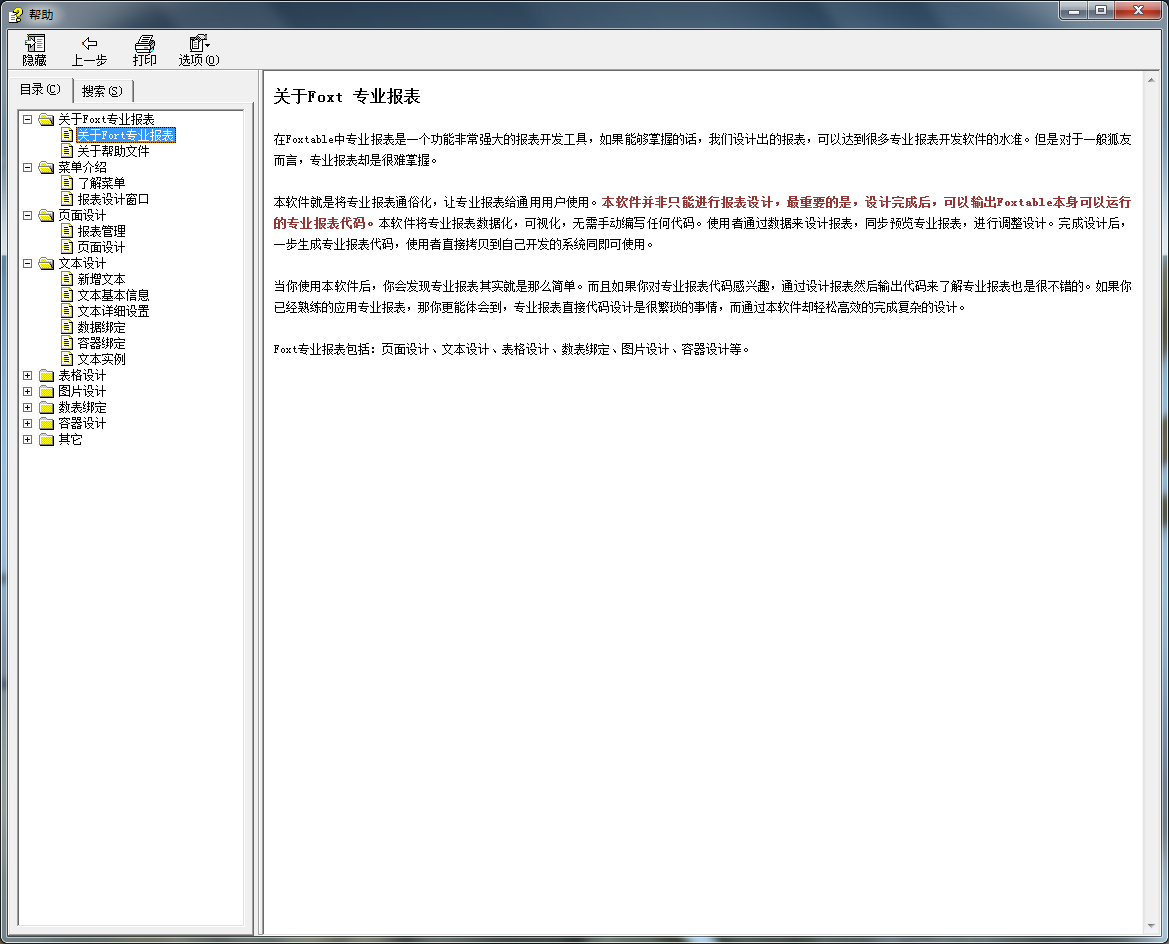This screenshot has height=944, width=1169.
Task: Open the 报表设计窗口 topic
Action: 113,199
